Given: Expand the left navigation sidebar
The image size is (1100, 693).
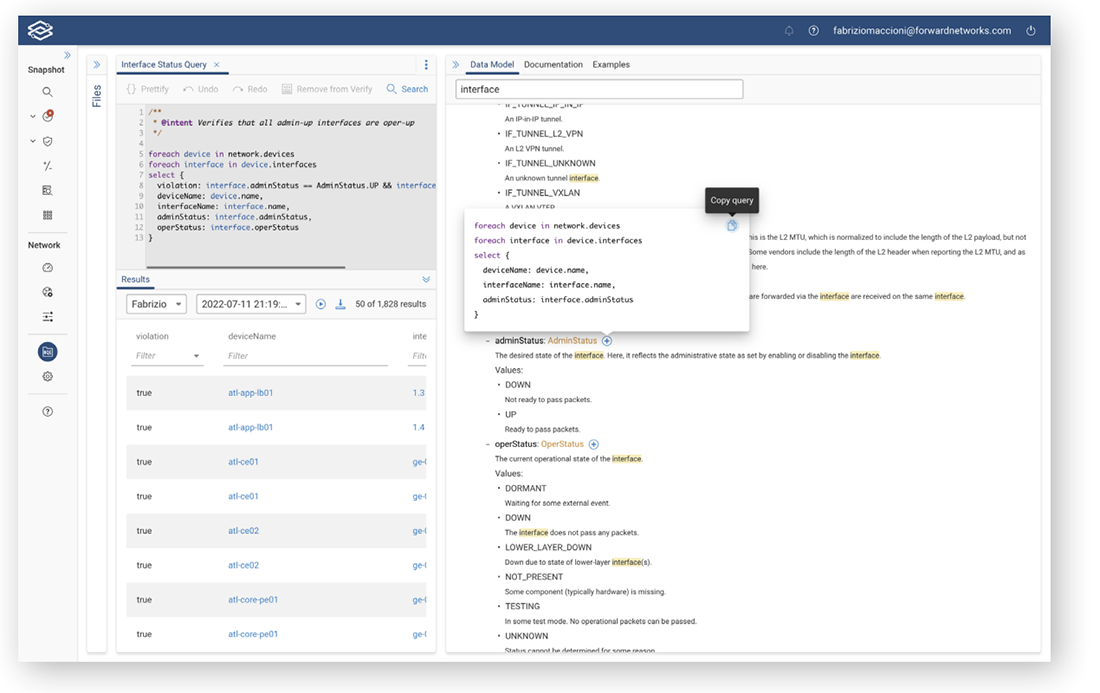Looking at the screenshot, I should pyautogui.click(x=67, y=55).
